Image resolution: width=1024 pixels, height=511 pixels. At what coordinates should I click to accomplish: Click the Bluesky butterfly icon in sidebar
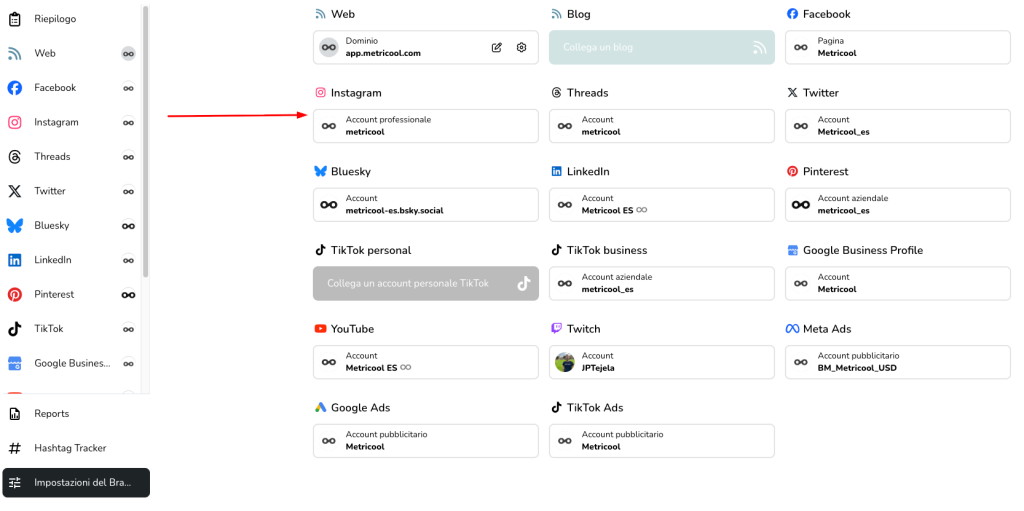[15, 225]
